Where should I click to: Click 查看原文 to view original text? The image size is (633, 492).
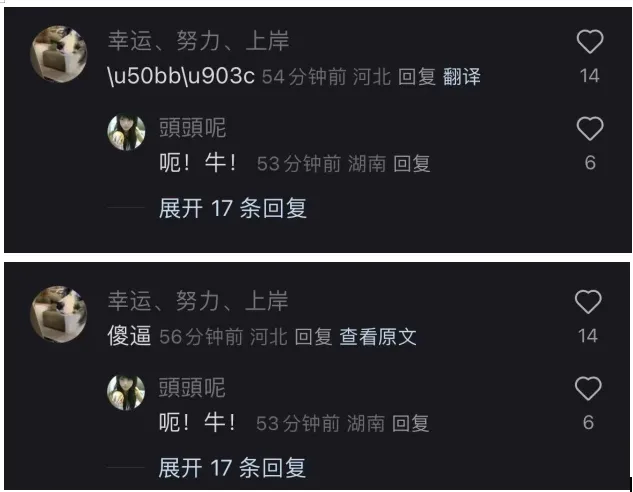tap(378, 337)
